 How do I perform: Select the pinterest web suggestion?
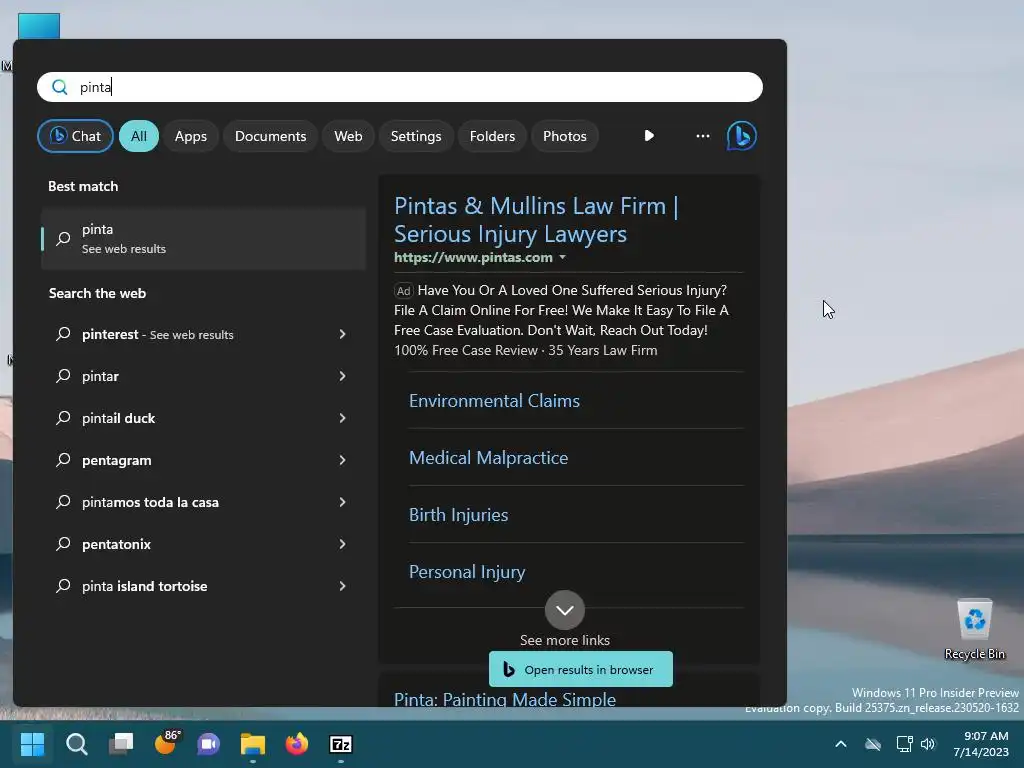pyautogui.click(x=203, y=334)
